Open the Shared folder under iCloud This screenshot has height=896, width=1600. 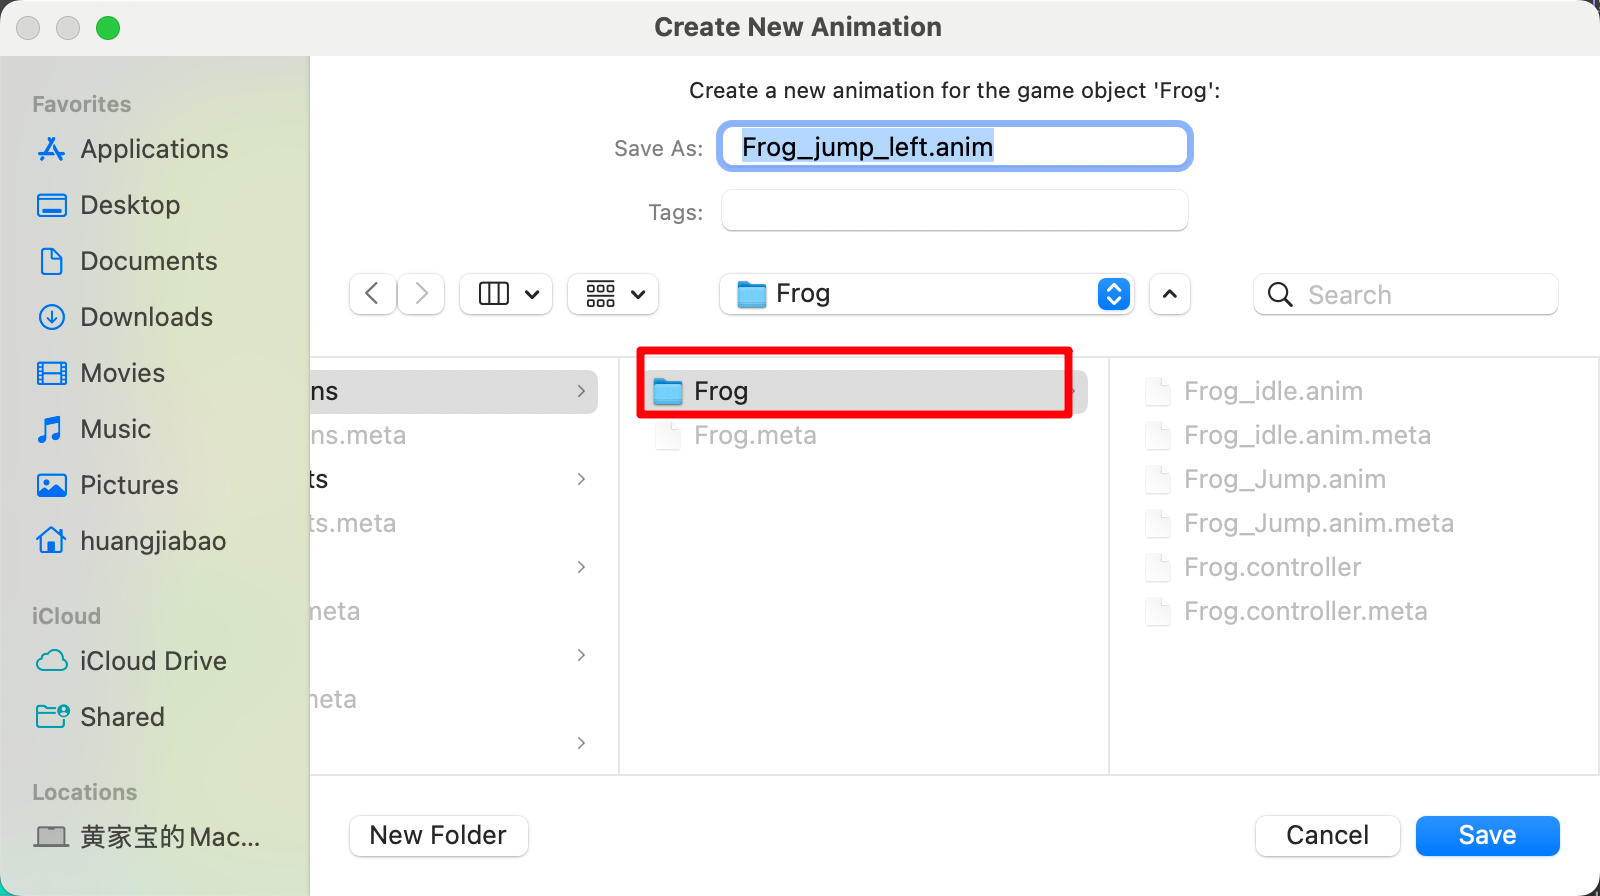tap(100, 717)
